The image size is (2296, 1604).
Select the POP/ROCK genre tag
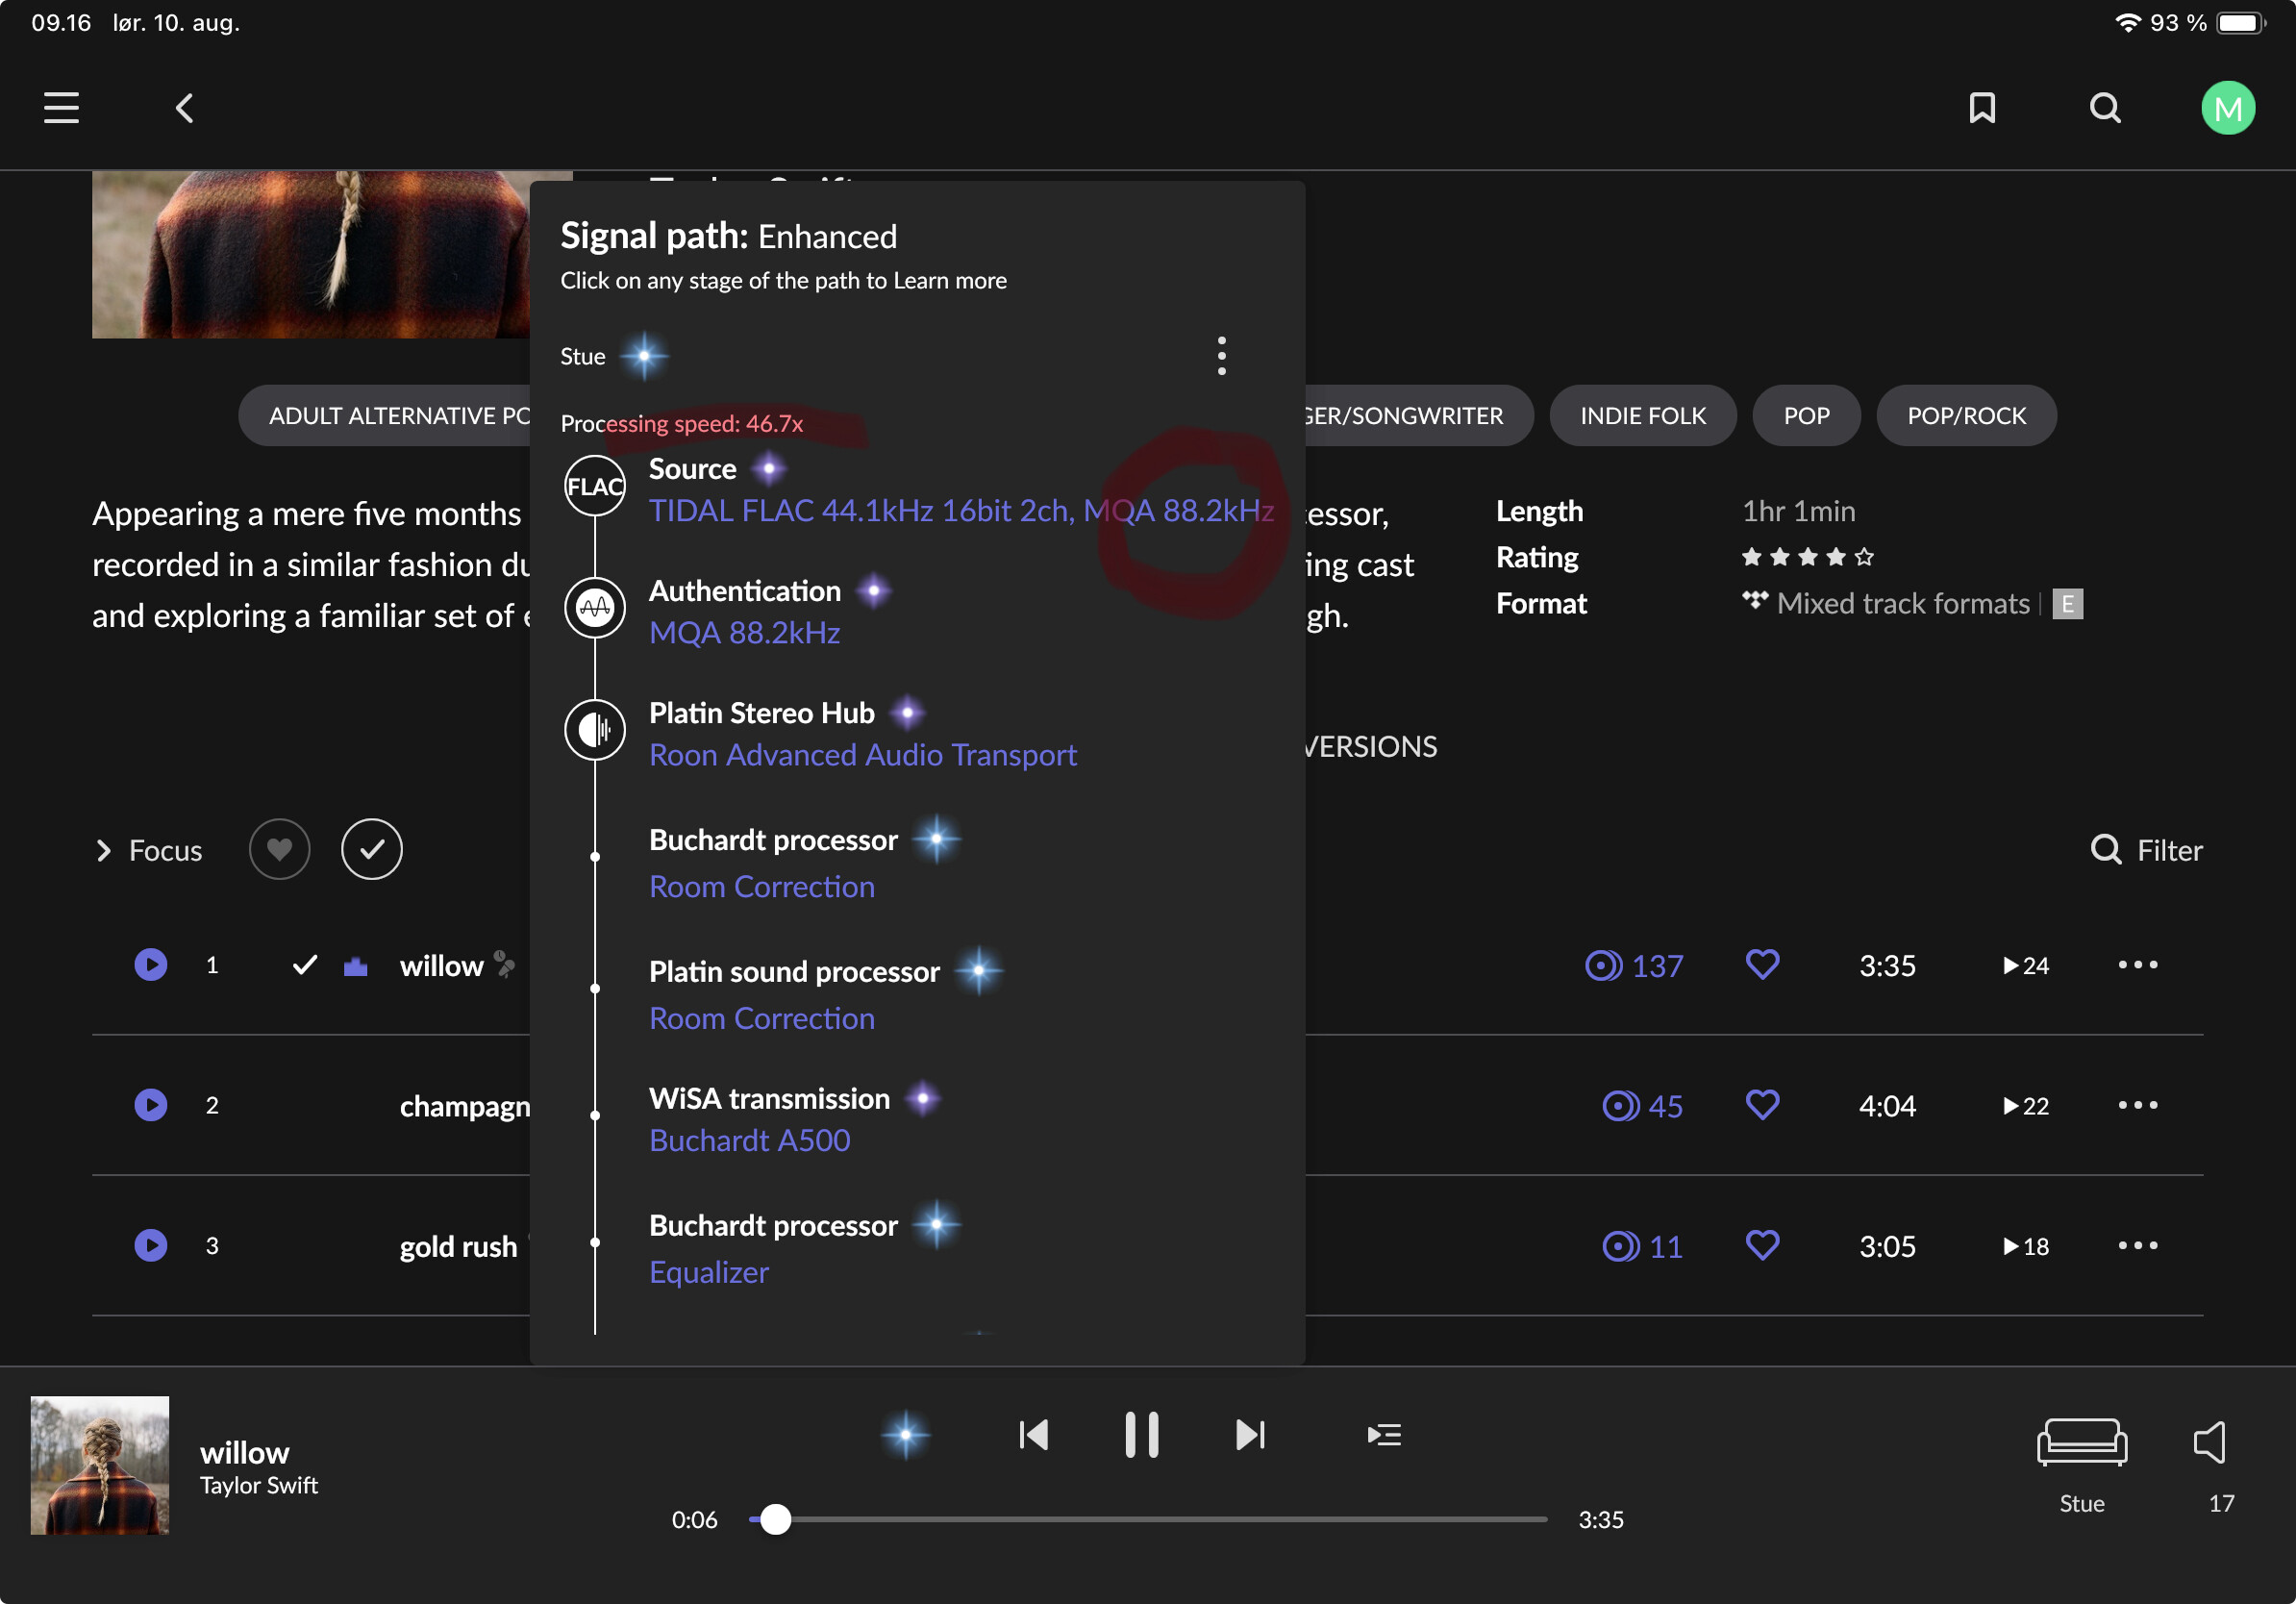point(1966,416)
